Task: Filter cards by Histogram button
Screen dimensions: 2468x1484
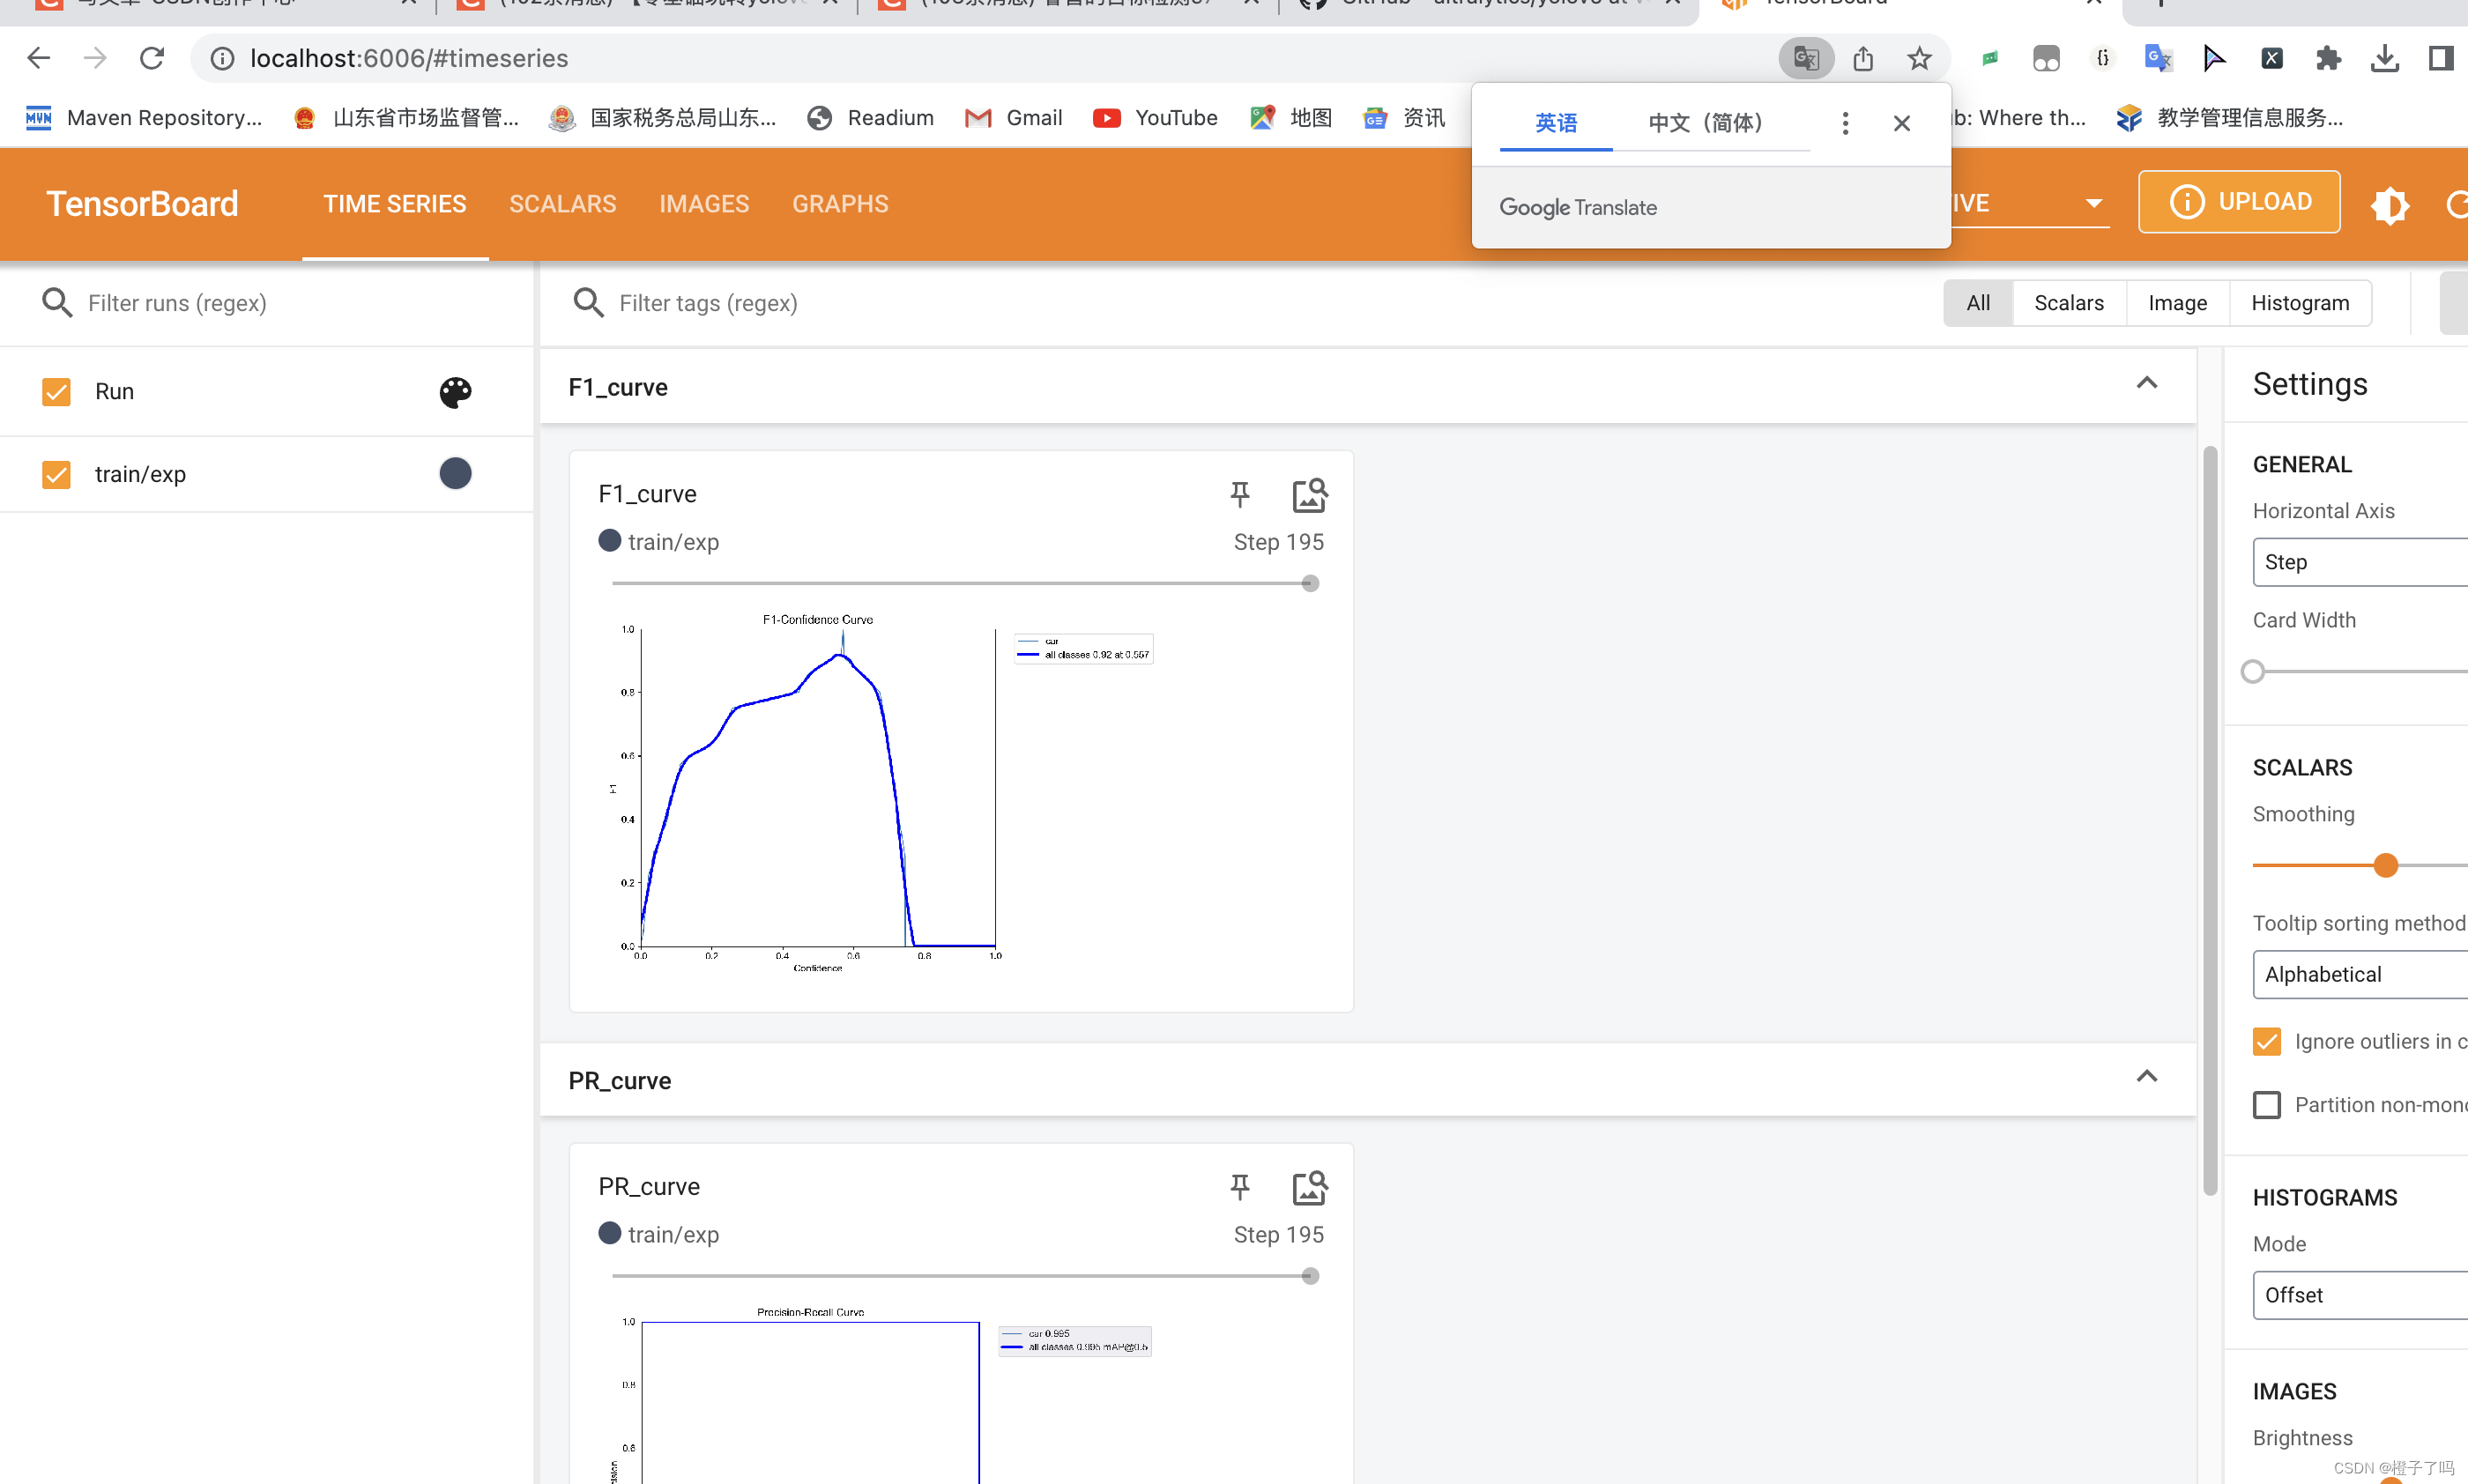Action: tap(2300, 303)
